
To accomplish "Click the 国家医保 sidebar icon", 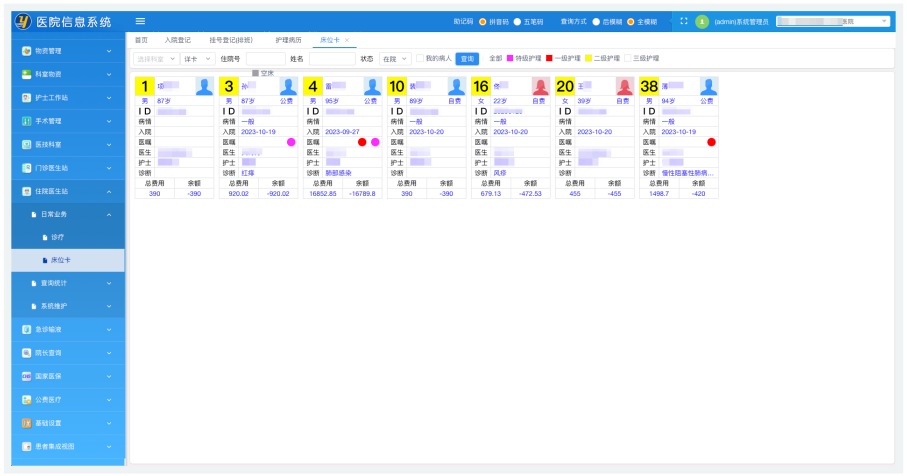I will 27,376.
